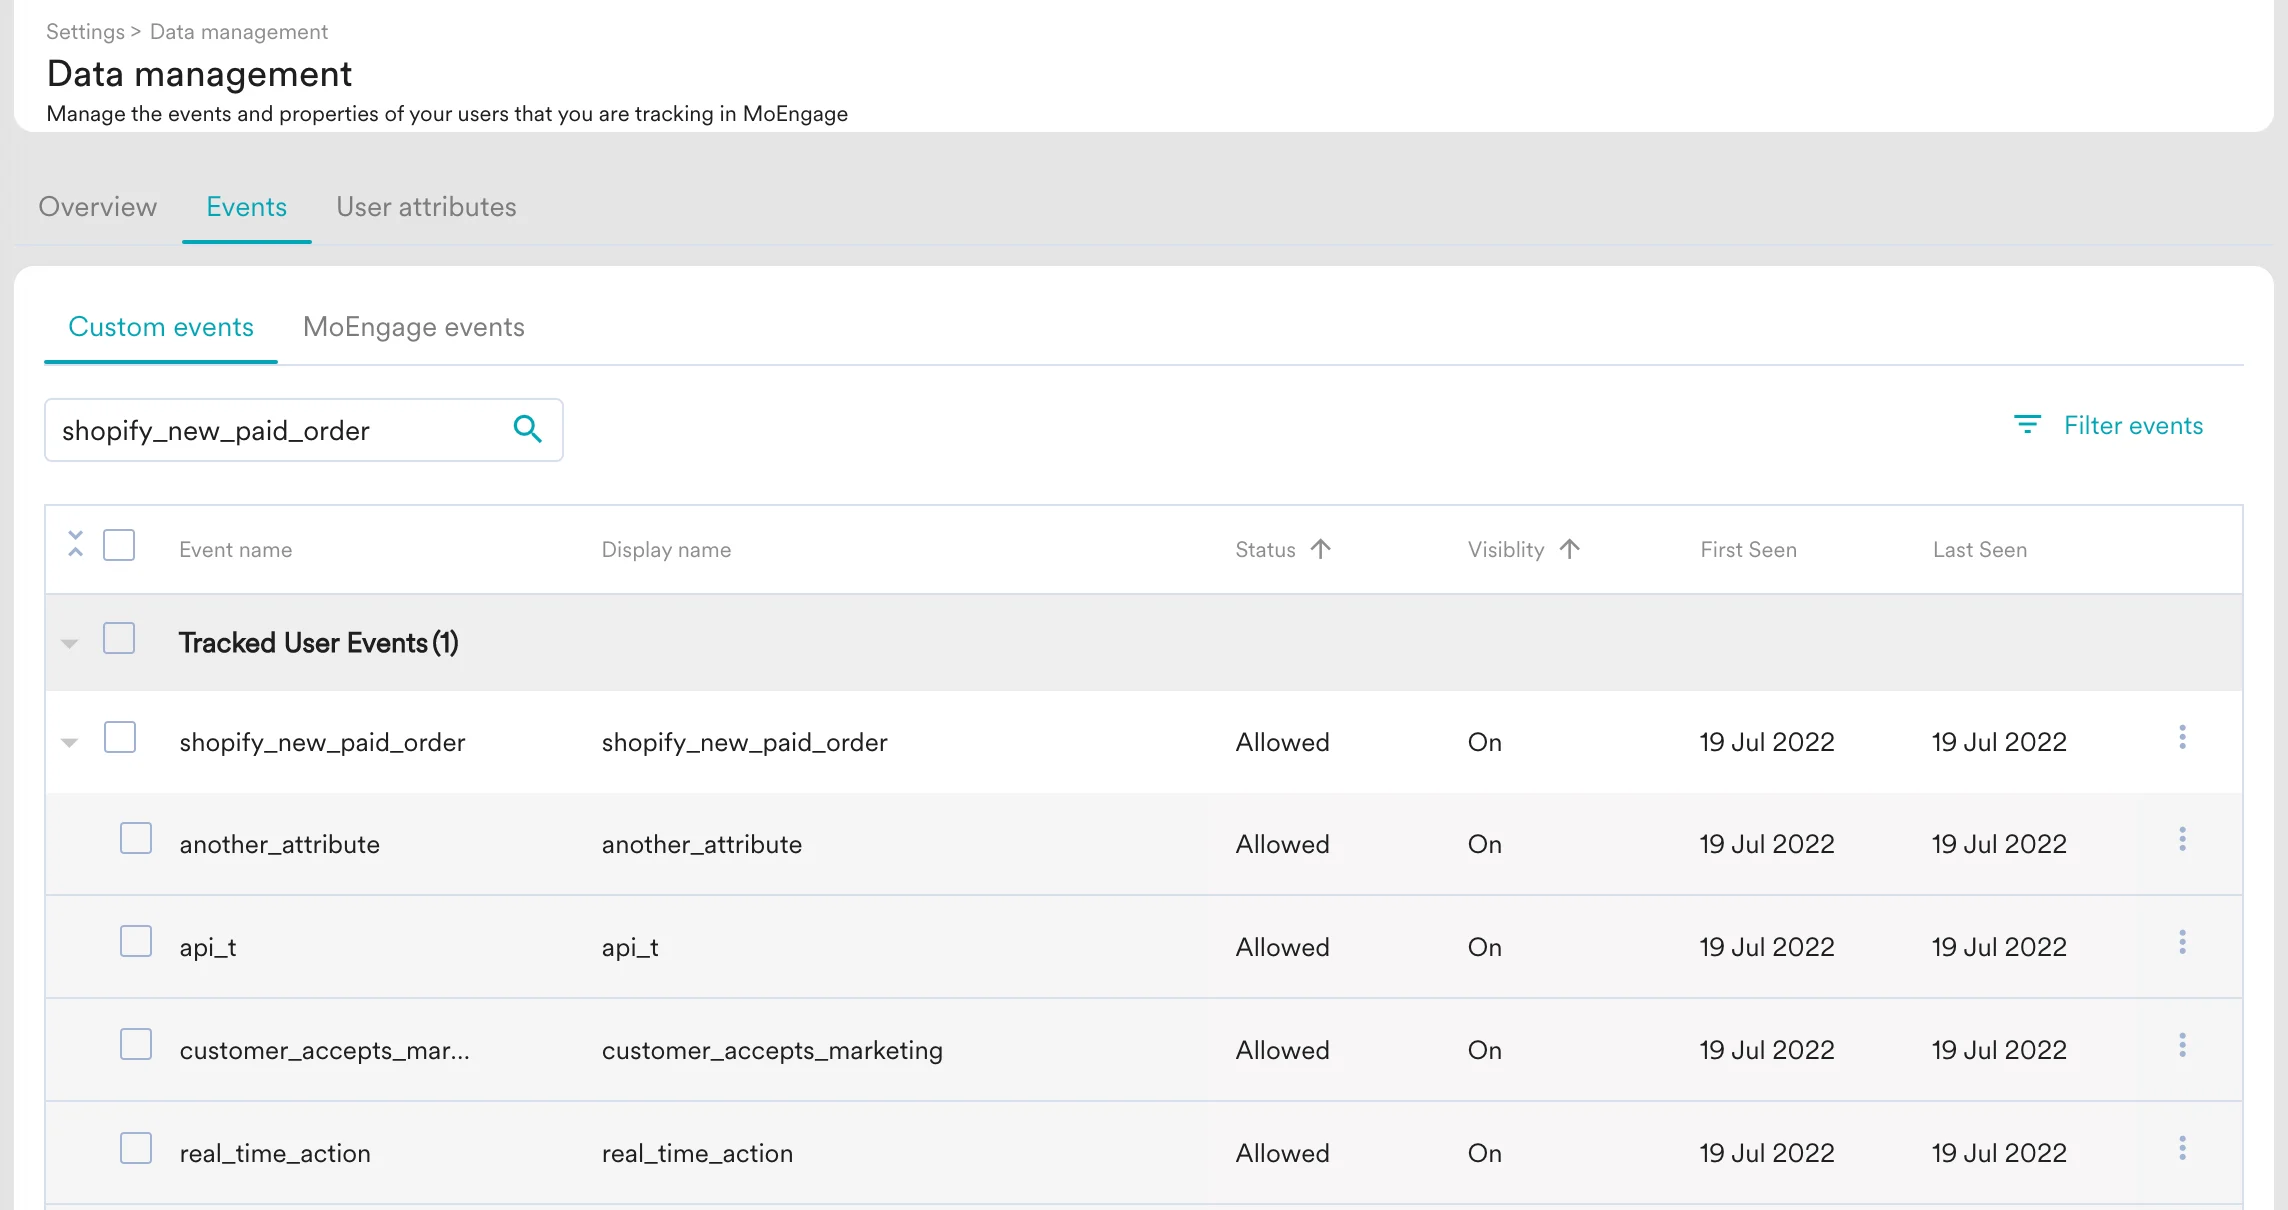The width and height of the screenshot is (2288, 1210).
Task: Click truncated customer_accepts_mar... event name
Action: point(325,1050)
